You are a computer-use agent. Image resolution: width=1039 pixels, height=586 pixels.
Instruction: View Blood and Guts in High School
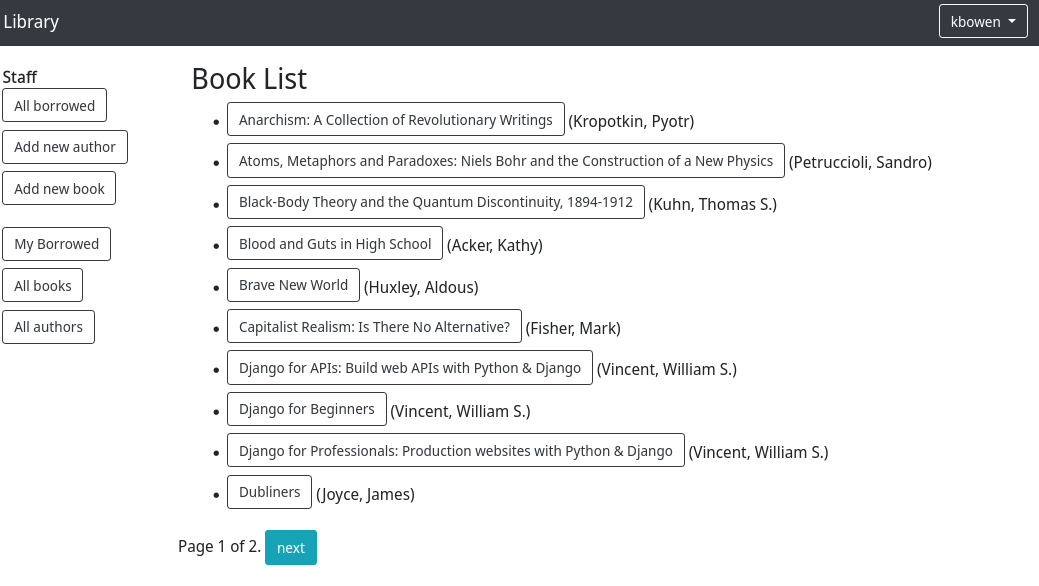334,244
